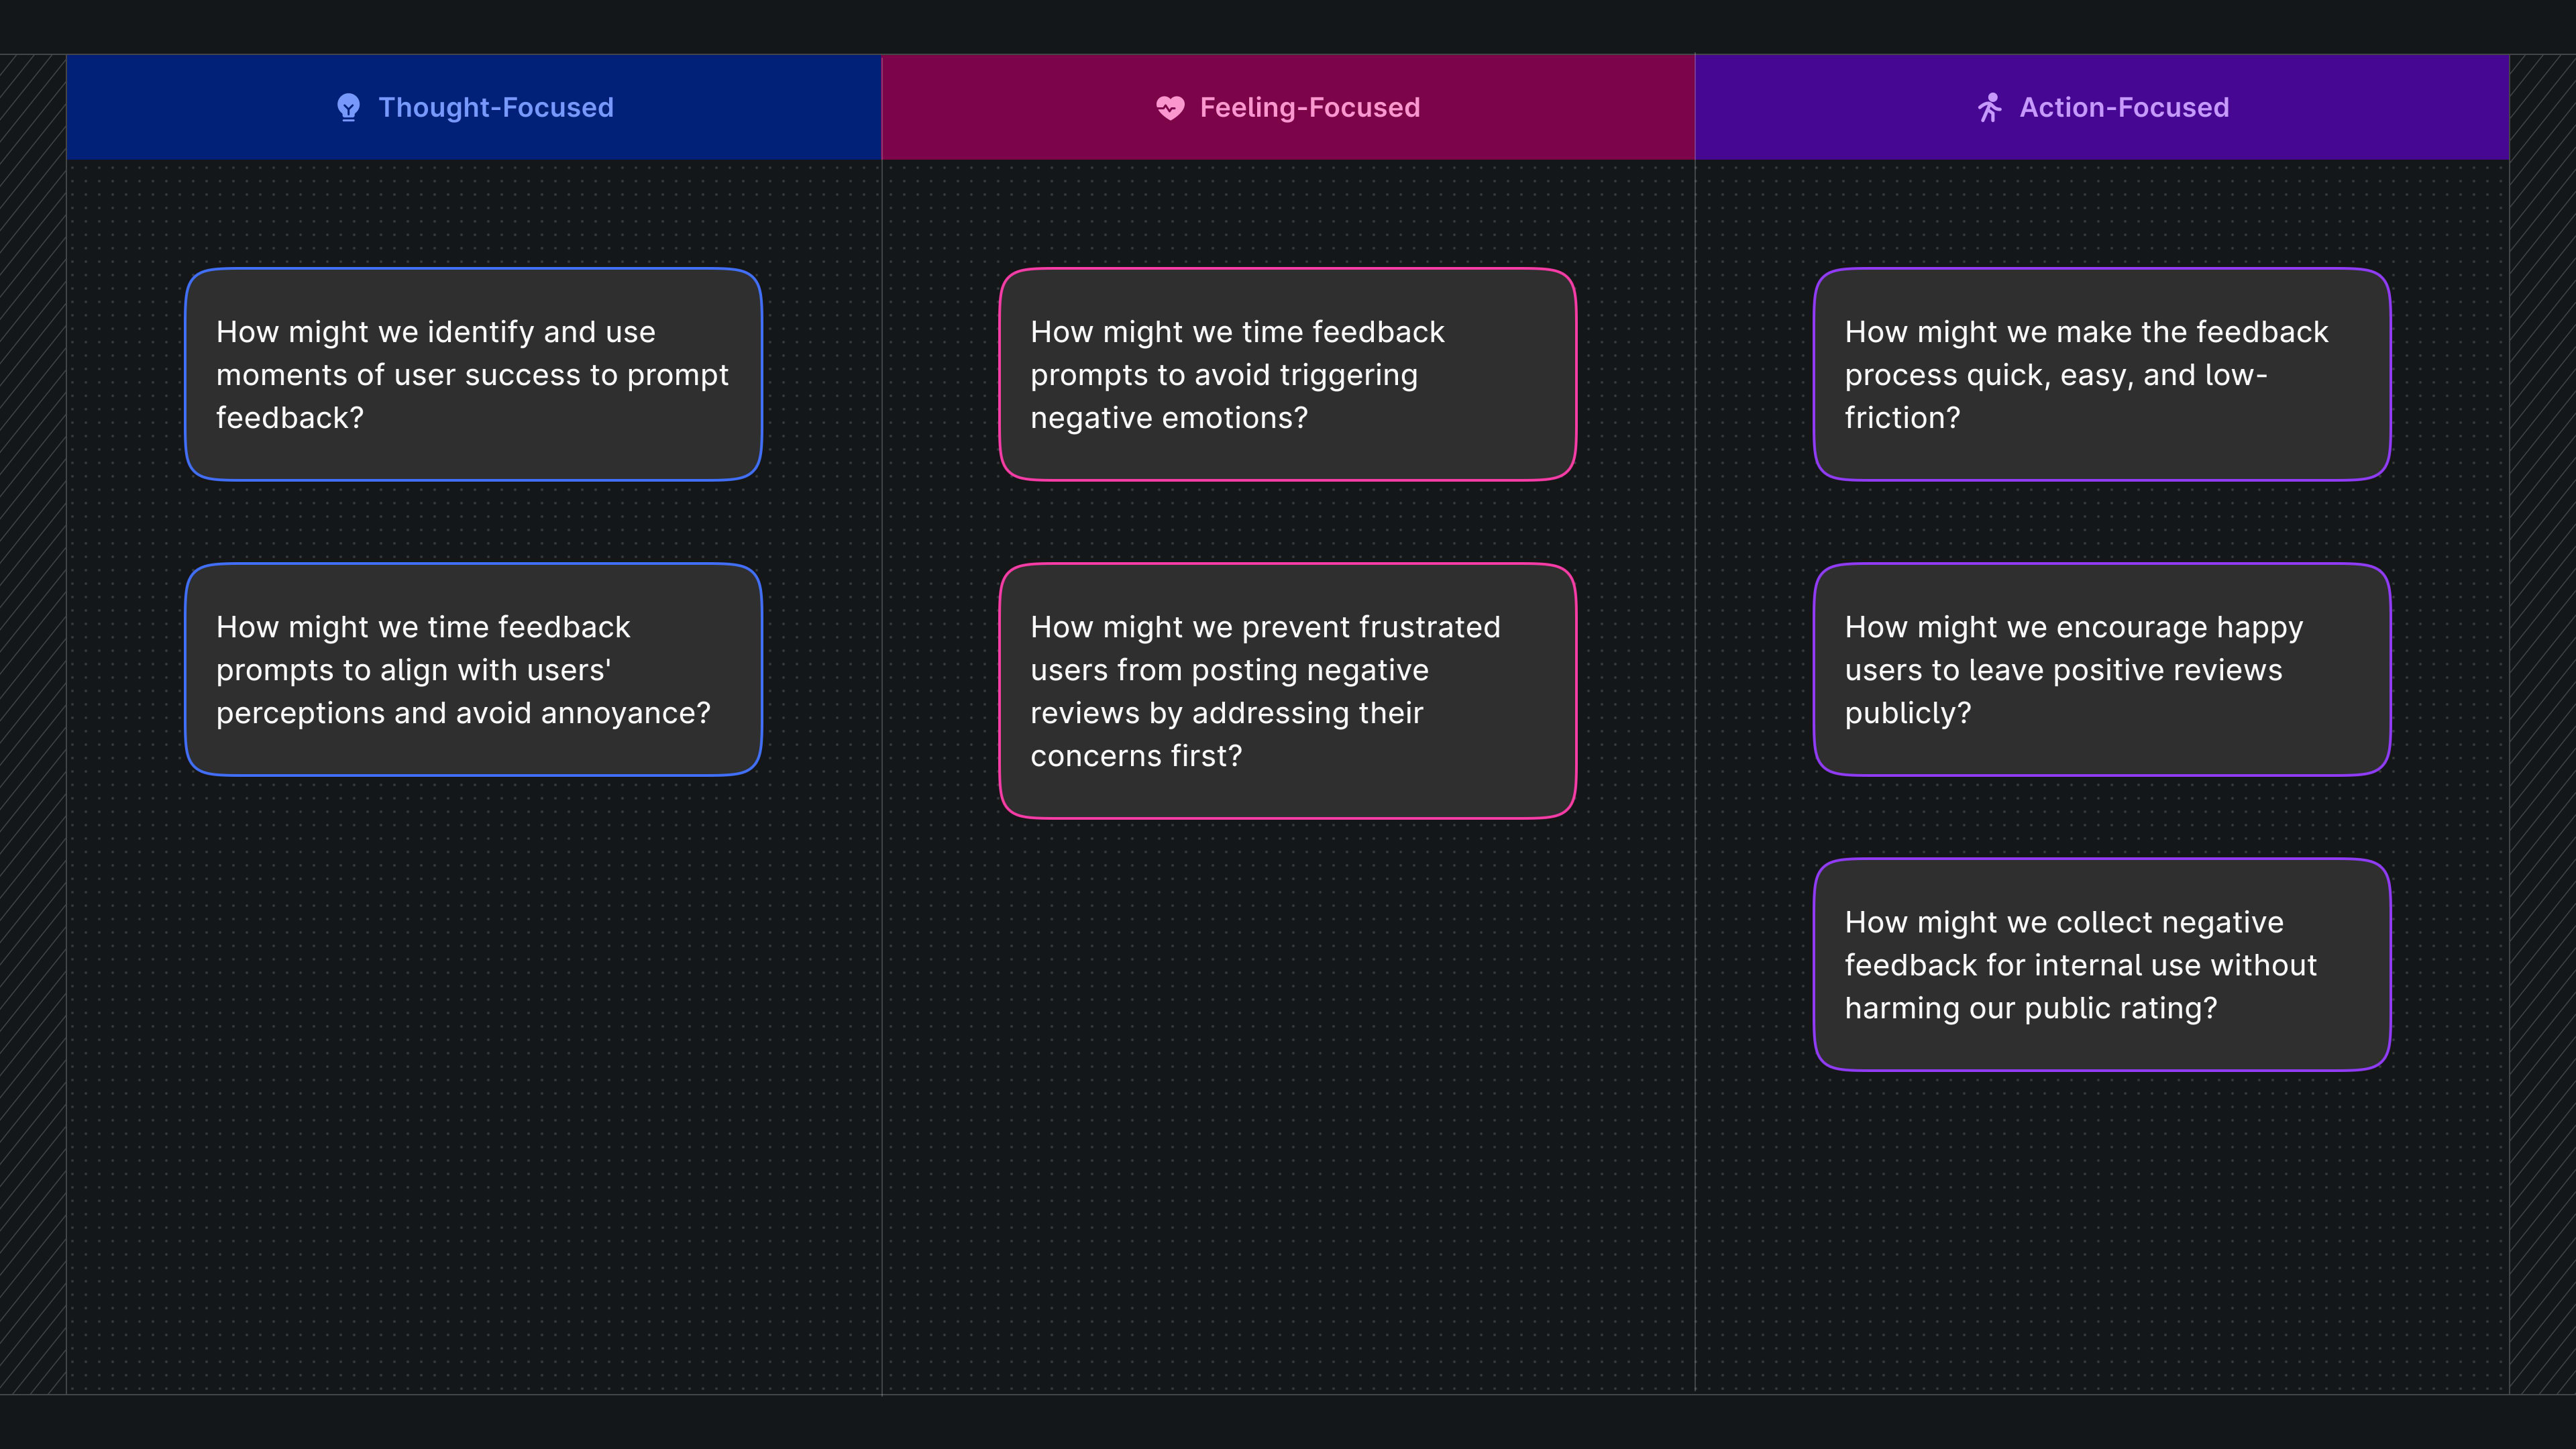The height and width of the screenshot is (1449, 2576).
Task: Select the Feeling-Focused column header text
Action: point(1309,107)
